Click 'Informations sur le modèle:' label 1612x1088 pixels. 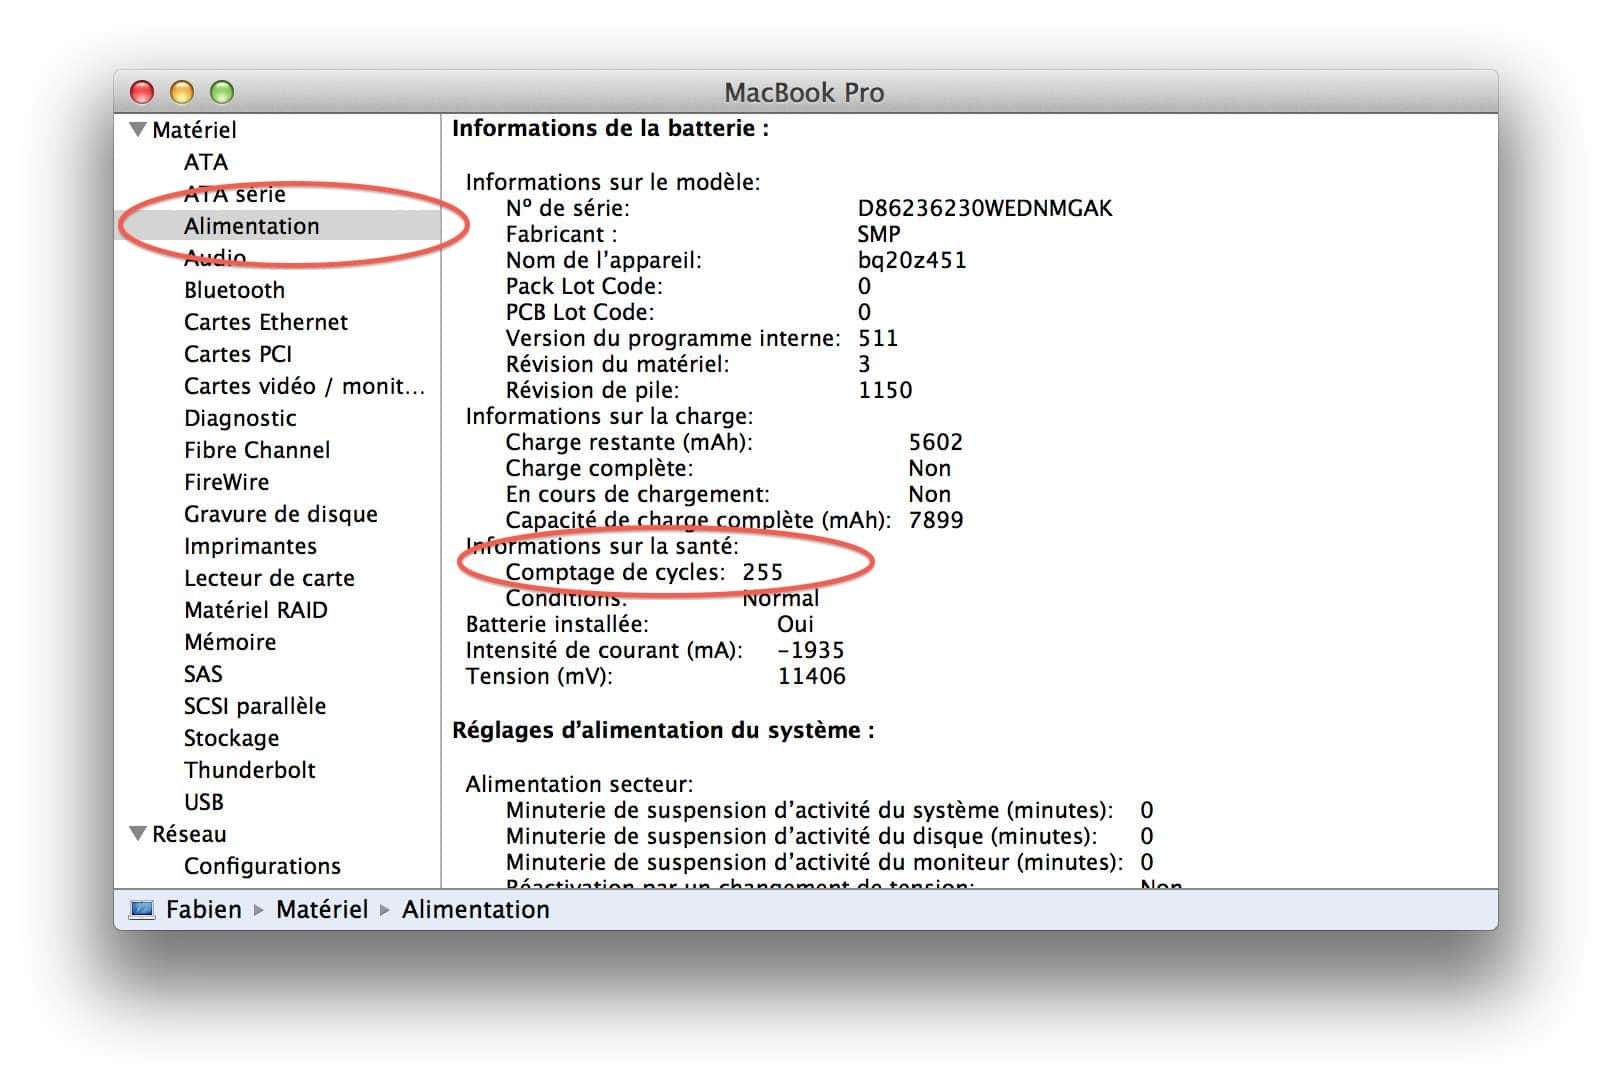pos(613,182)
